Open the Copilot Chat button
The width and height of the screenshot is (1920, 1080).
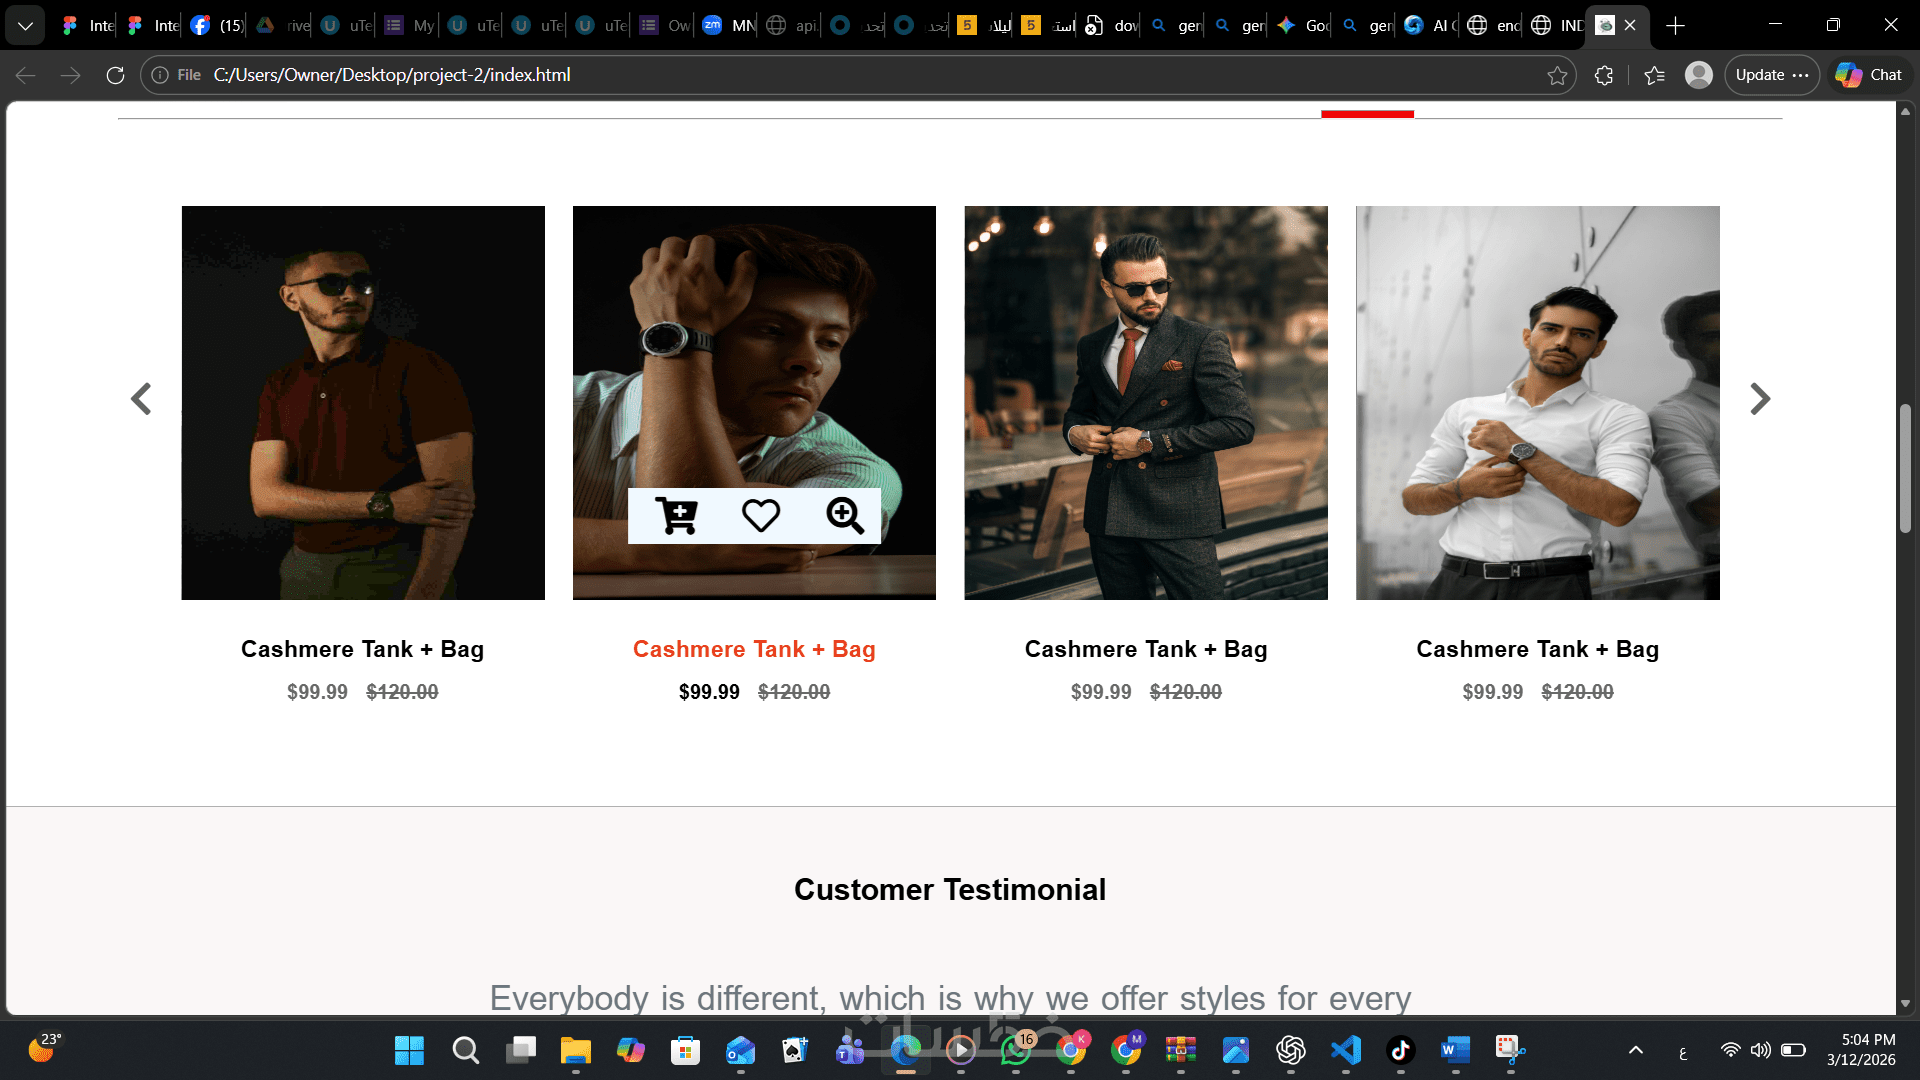[x=1869, y=75]
